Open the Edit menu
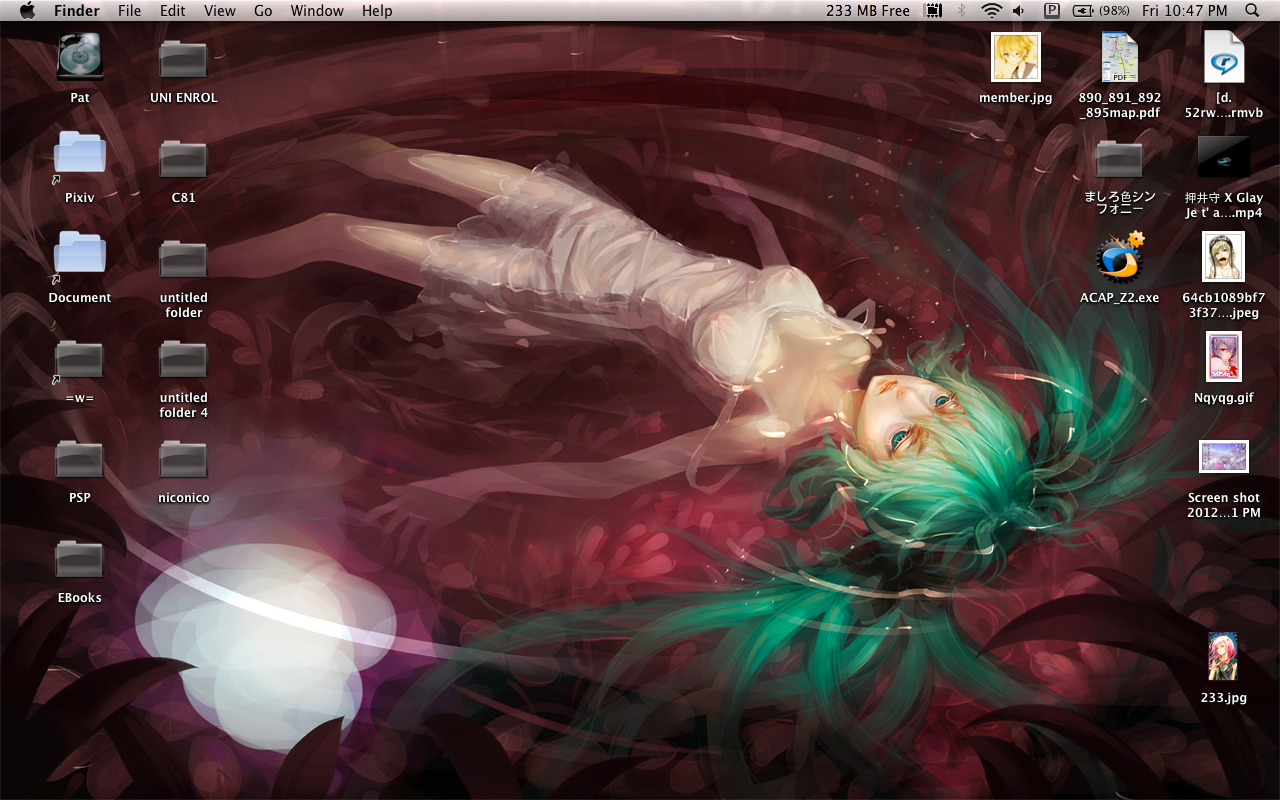Screen dimensions: 1280x800 (173, 11)
